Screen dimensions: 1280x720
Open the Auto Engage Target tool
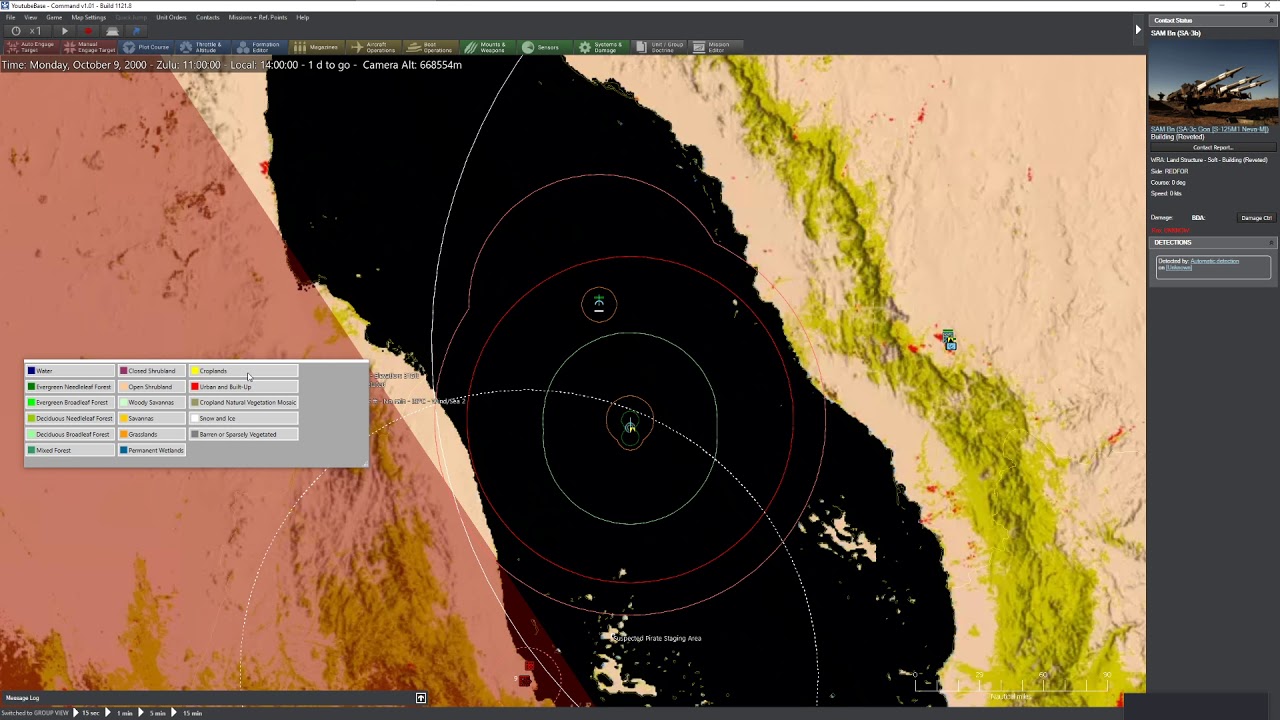(x=32, y=47)
